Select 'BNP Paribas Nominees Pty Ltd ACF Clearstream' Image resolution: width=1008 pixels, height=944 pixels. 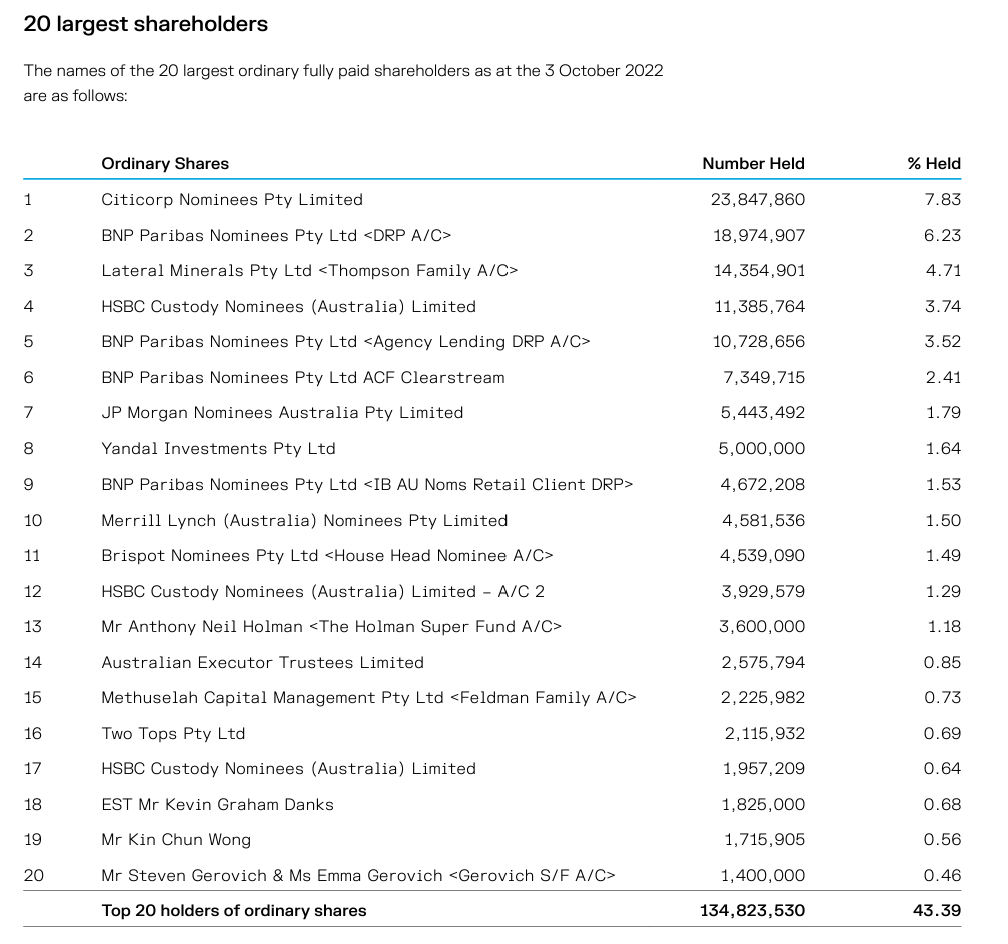[x=303, y=377]
